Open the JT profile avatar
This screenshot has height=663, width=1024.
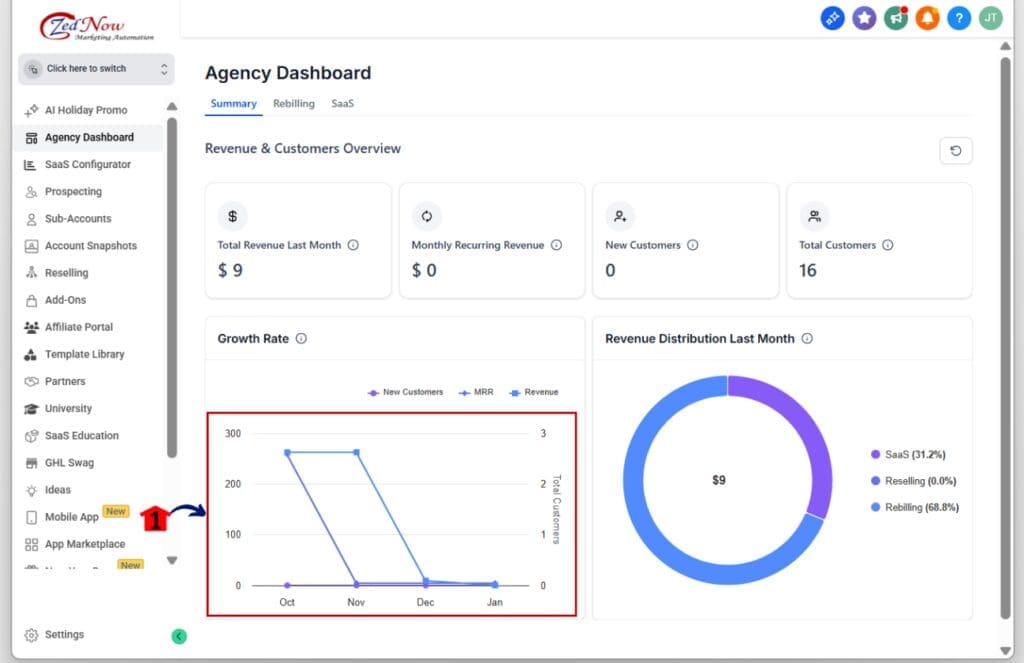click(x=990, y=18)
